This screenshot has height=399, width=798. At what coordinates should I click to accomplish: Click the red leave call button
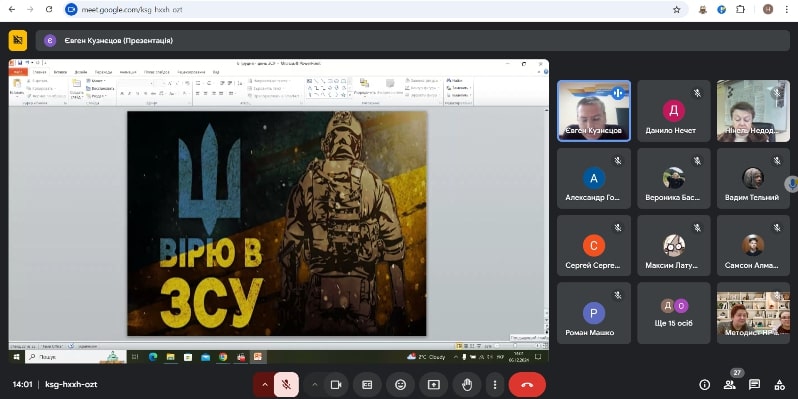pos(527,385)
